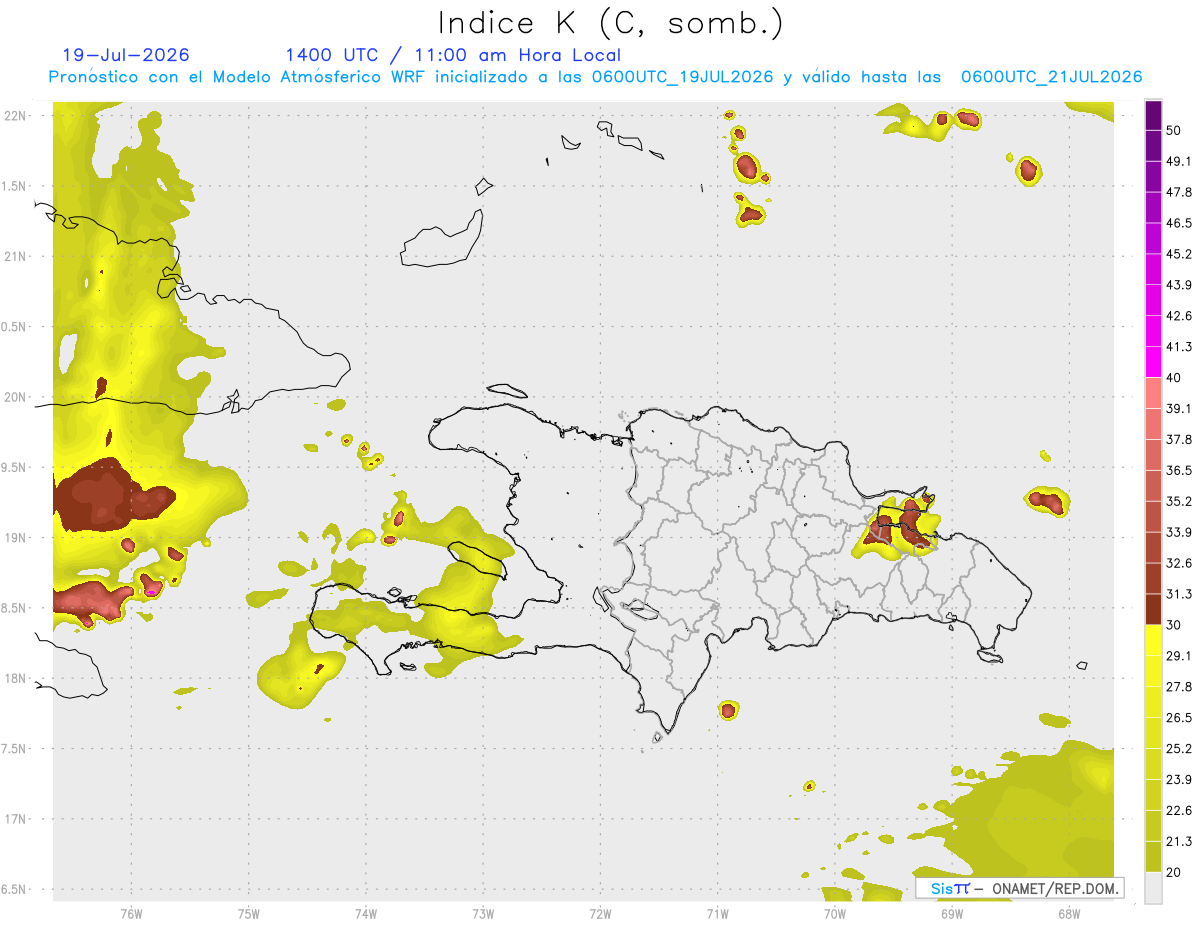
Task: Pick the bright yellow swatch between 29.1 and 30
Action: coord(1153,640)
